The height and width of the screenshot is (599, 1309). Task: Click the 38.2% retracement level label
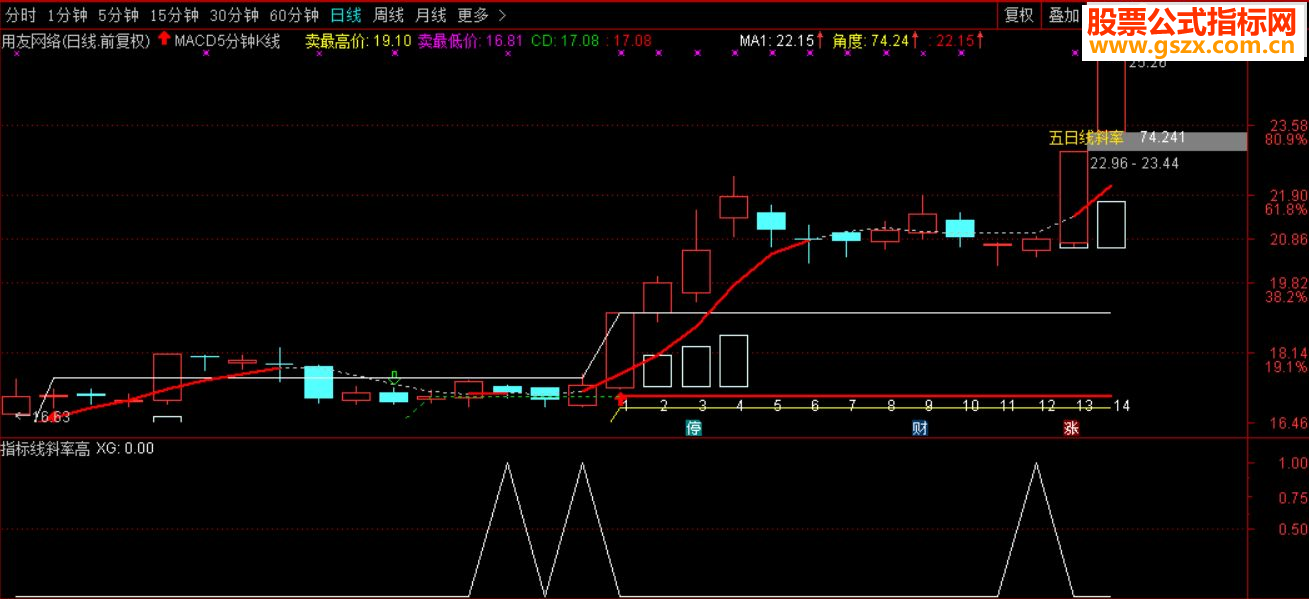pos(1285,297)
